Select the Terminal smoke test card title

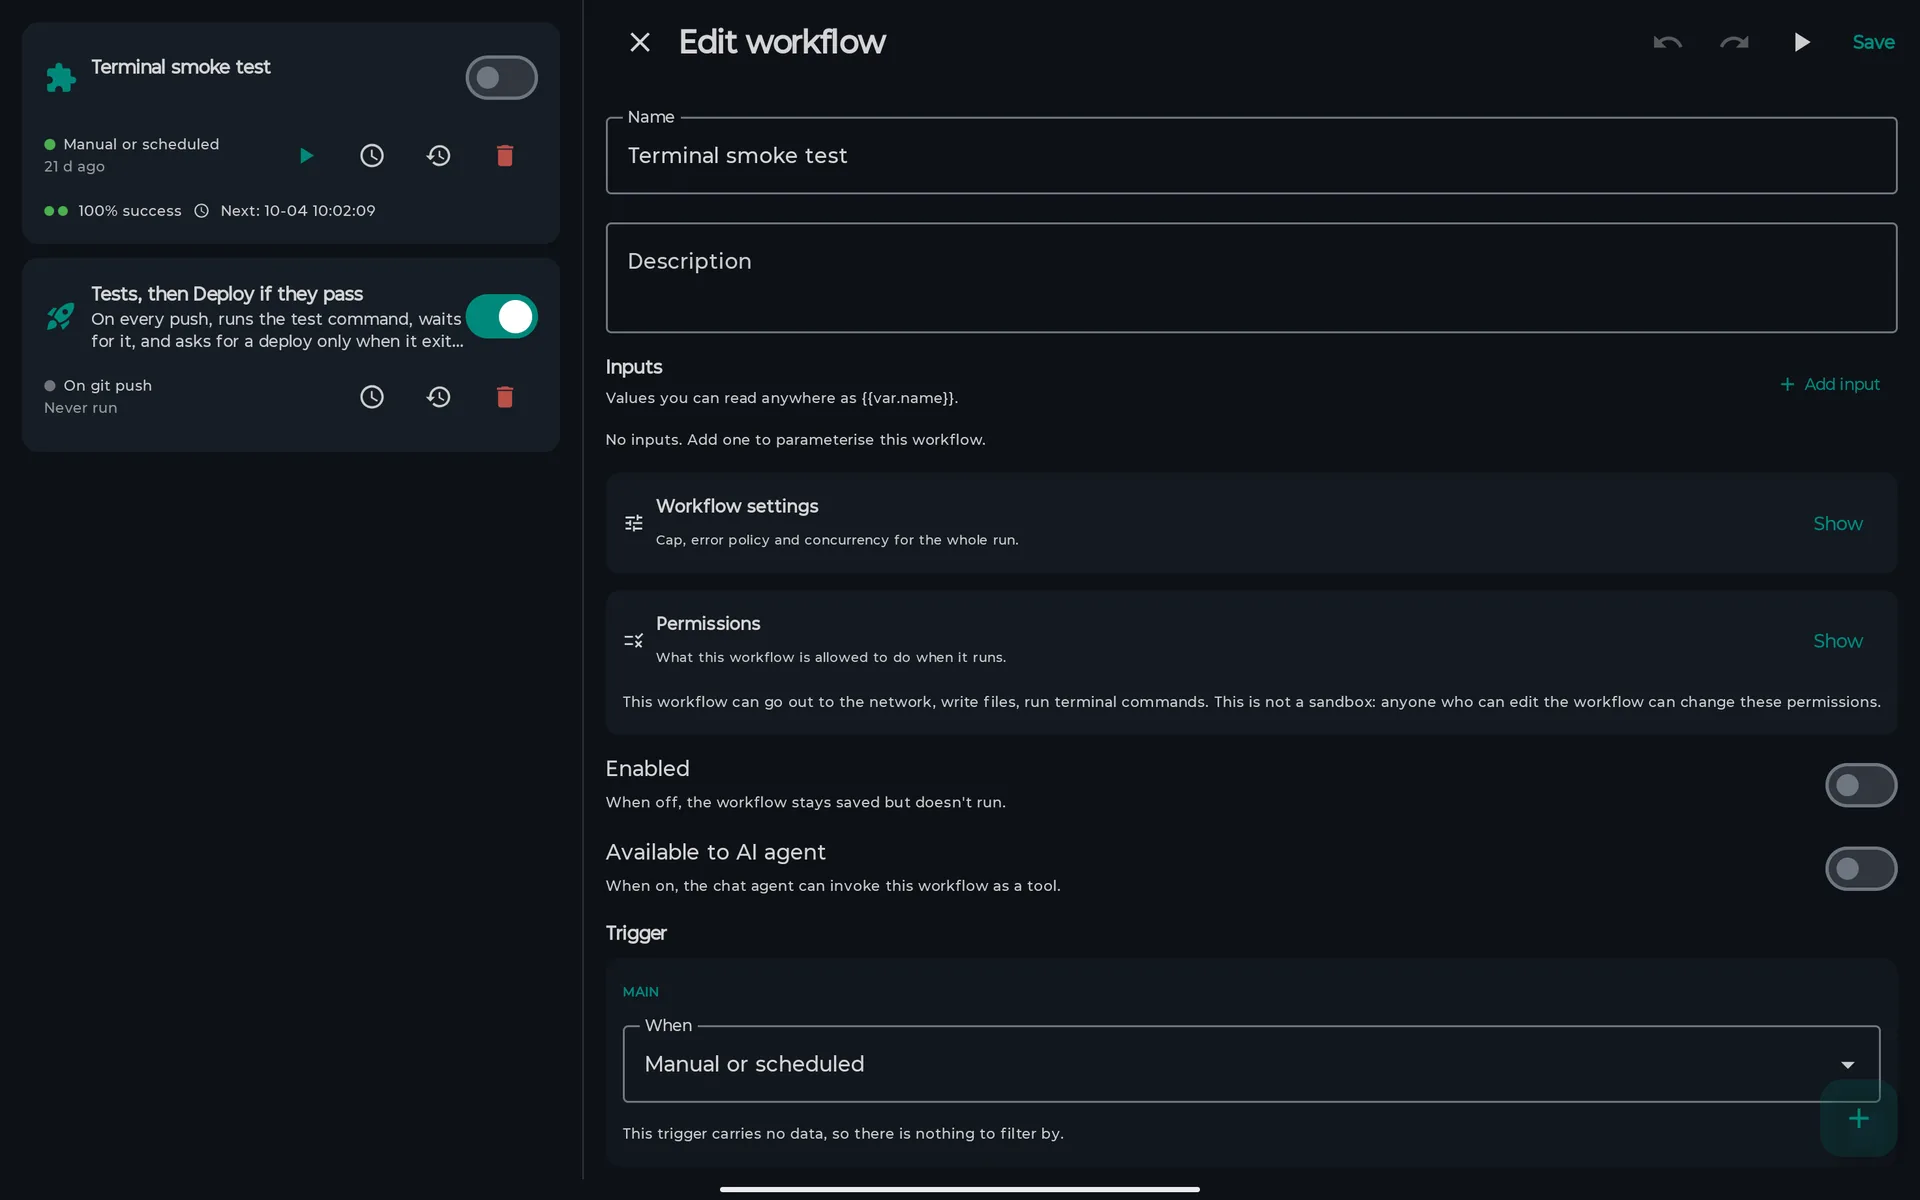pyautogui.click(x=181, y=67)
